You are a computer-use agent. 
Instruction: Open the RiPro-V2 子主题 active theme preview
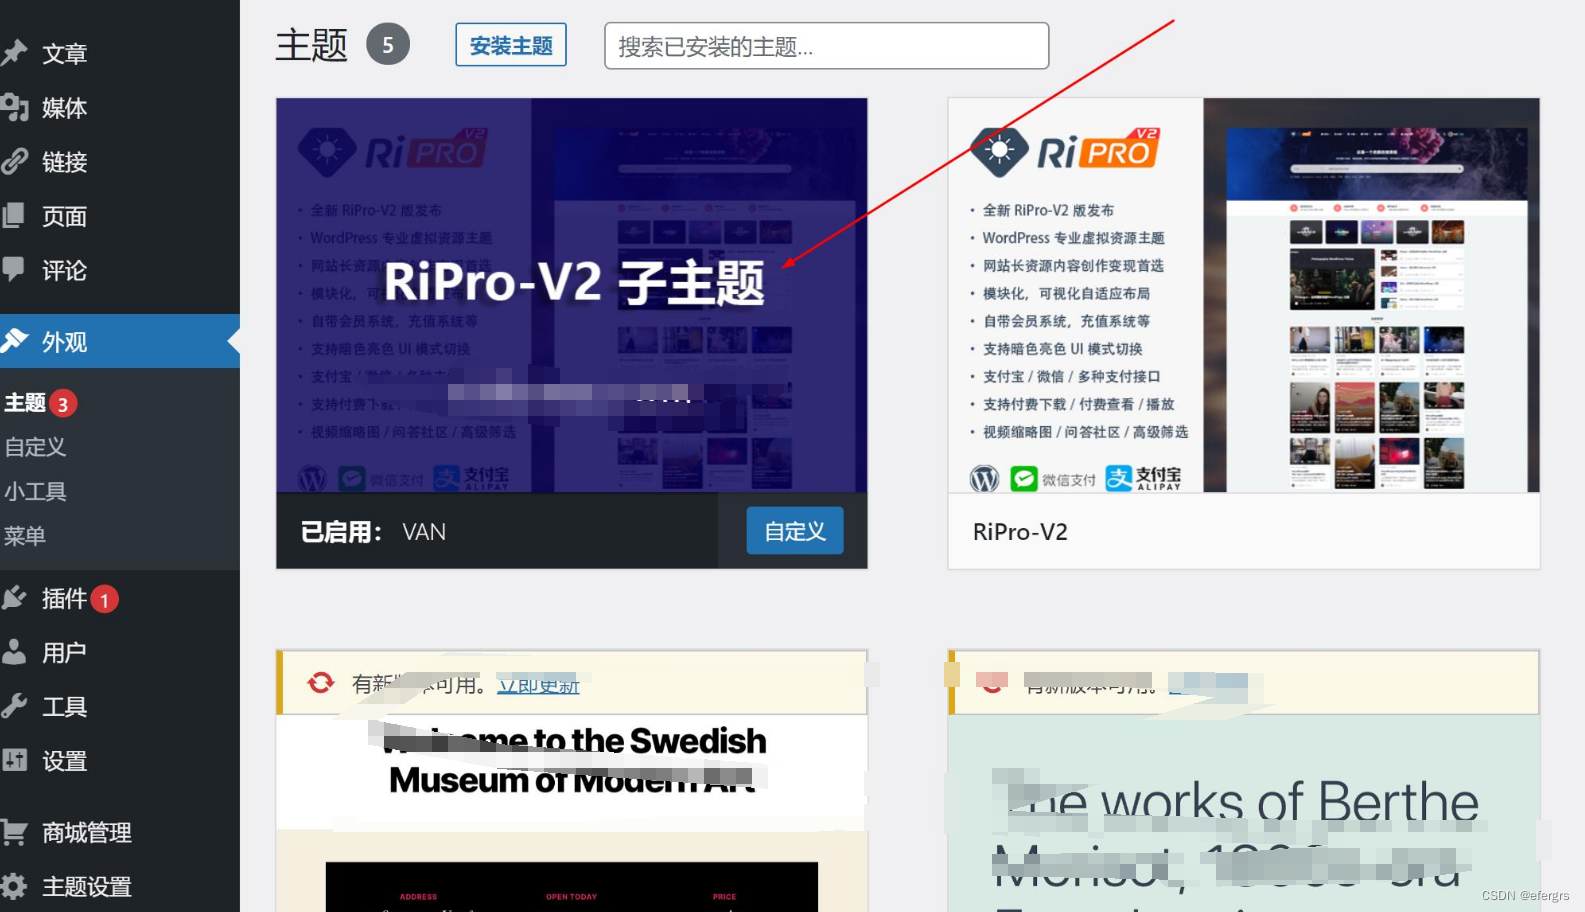click(572, 295)
